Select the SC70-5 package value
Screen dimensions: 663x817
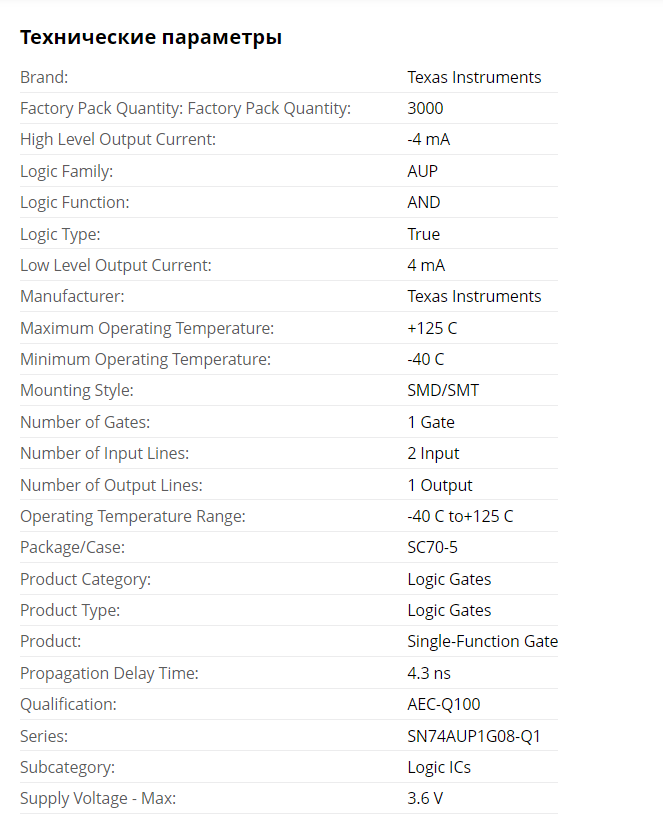[432, 547]
